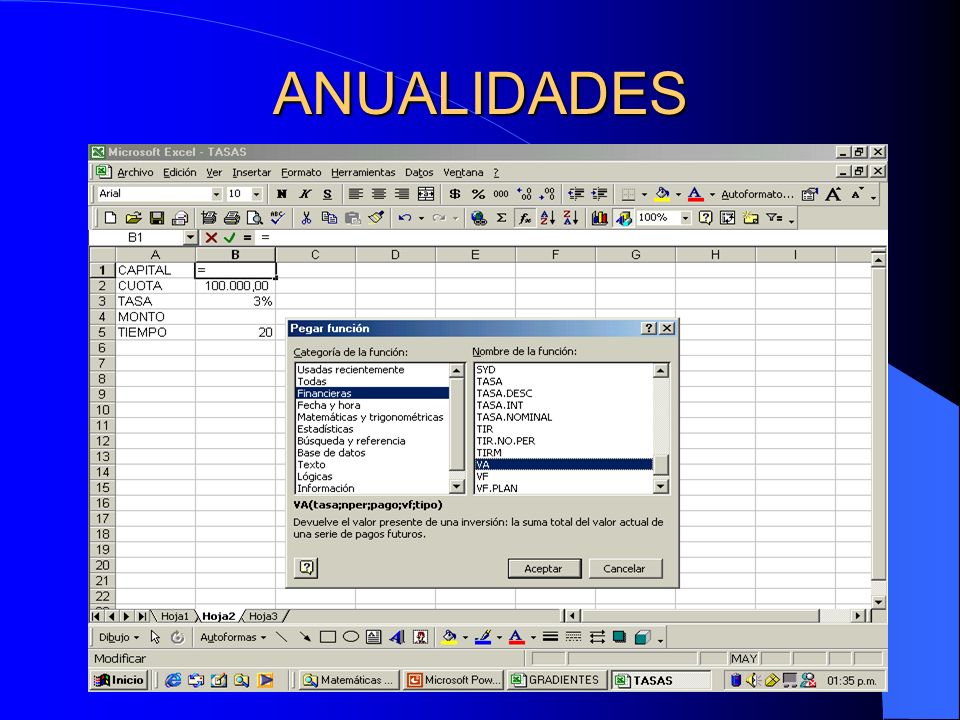This screenshot has width=960, height=720.
Task: Select cell B2 with 100.000,00
Action: click(x=236, y=286)
